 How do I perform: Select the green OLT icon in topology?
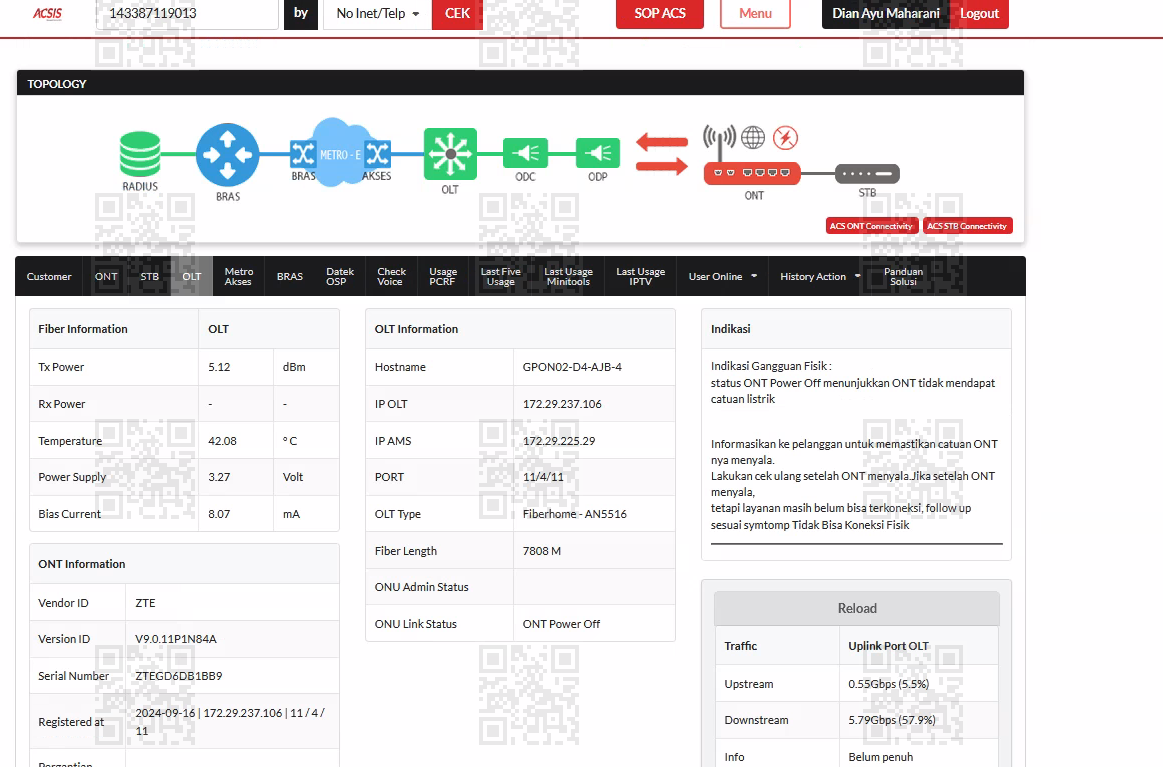[450, 154]
